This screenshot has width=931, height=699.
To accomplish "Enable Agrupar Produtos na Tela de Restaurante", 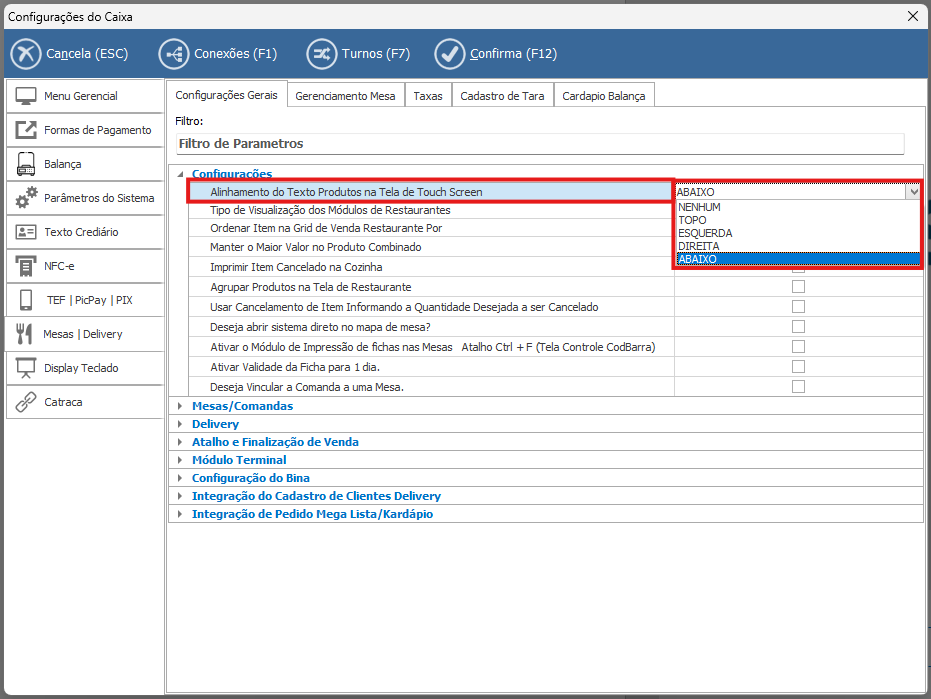I will 798,287.
